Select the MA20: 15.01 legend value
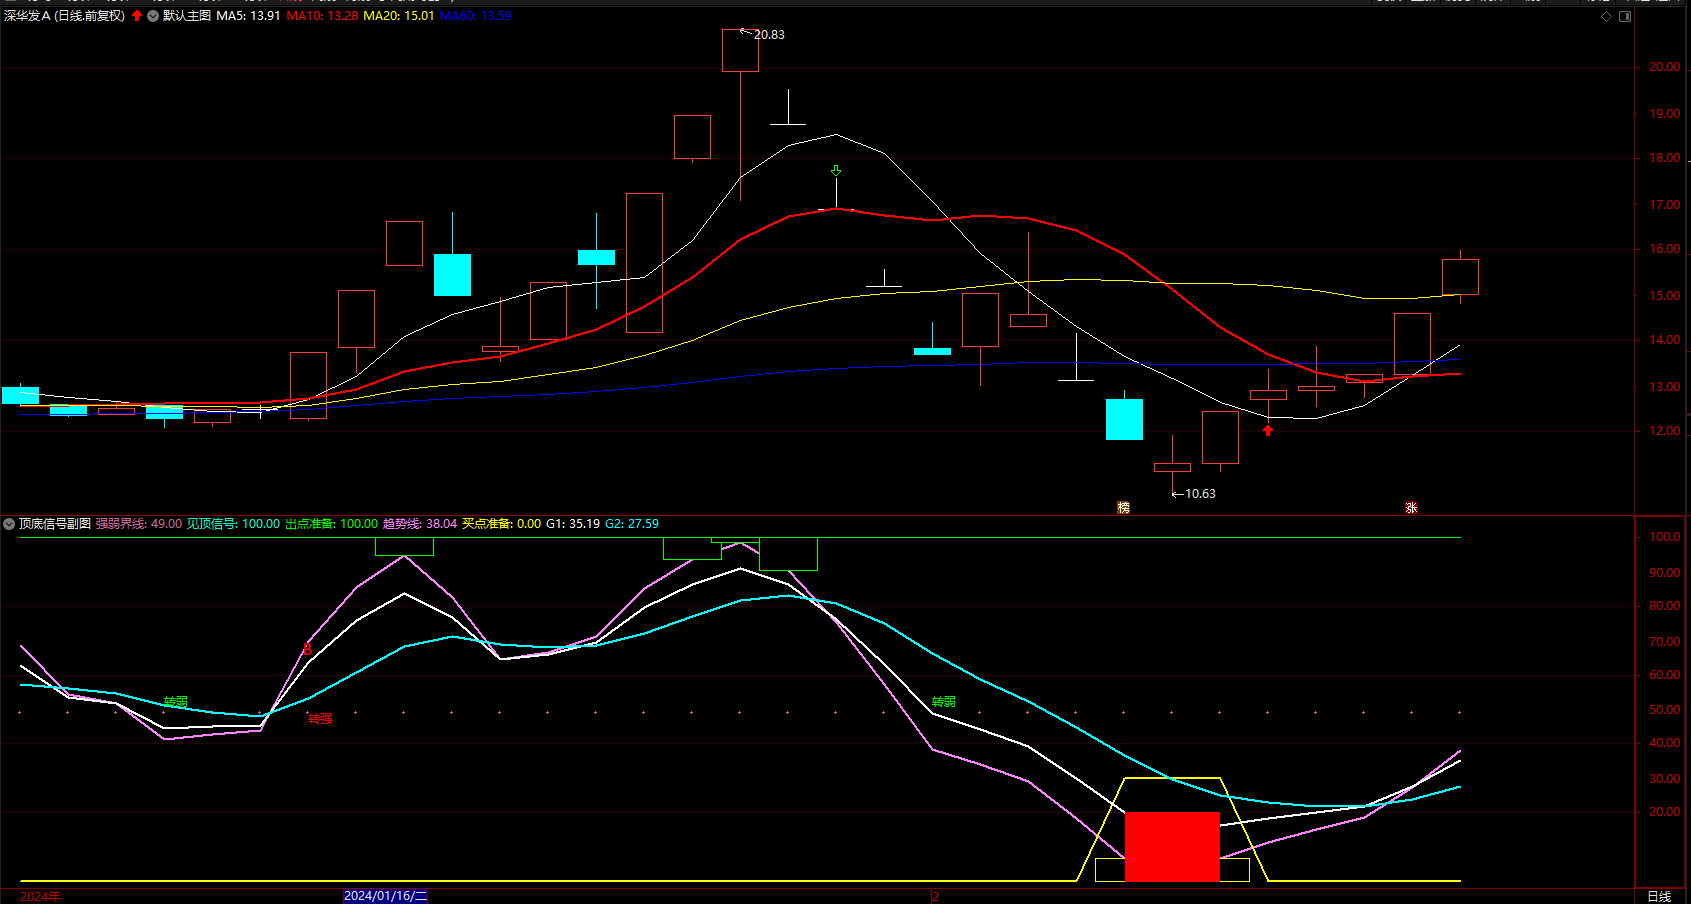Screen dimensions: 1691x904 coord(399,16)
